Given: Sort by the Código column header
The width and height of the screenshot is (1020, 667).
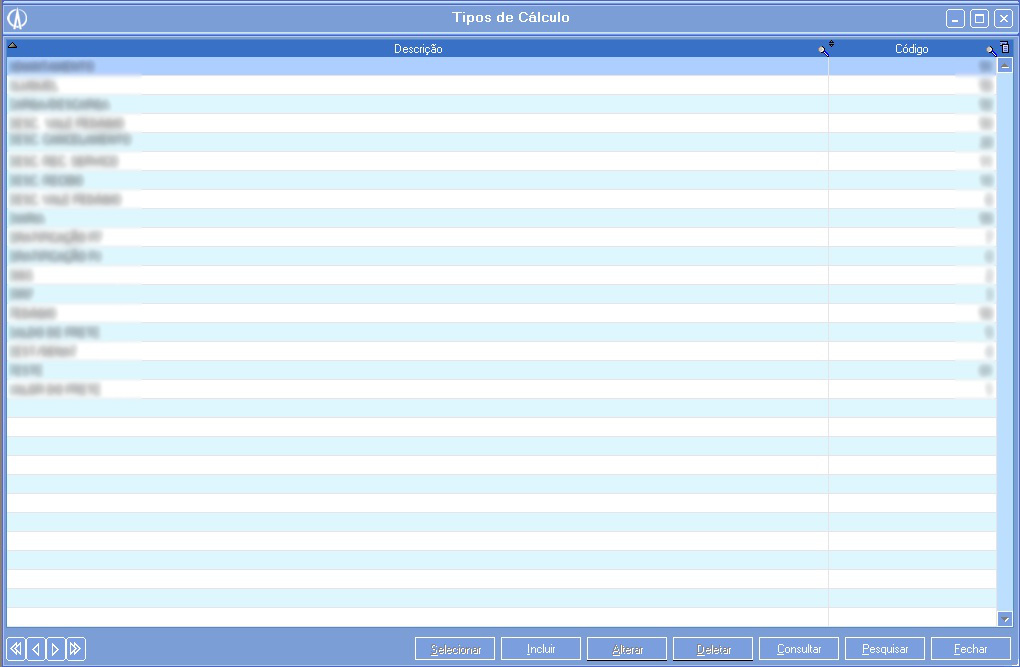Looking at the screenshot, I should (x=911, y=49).
